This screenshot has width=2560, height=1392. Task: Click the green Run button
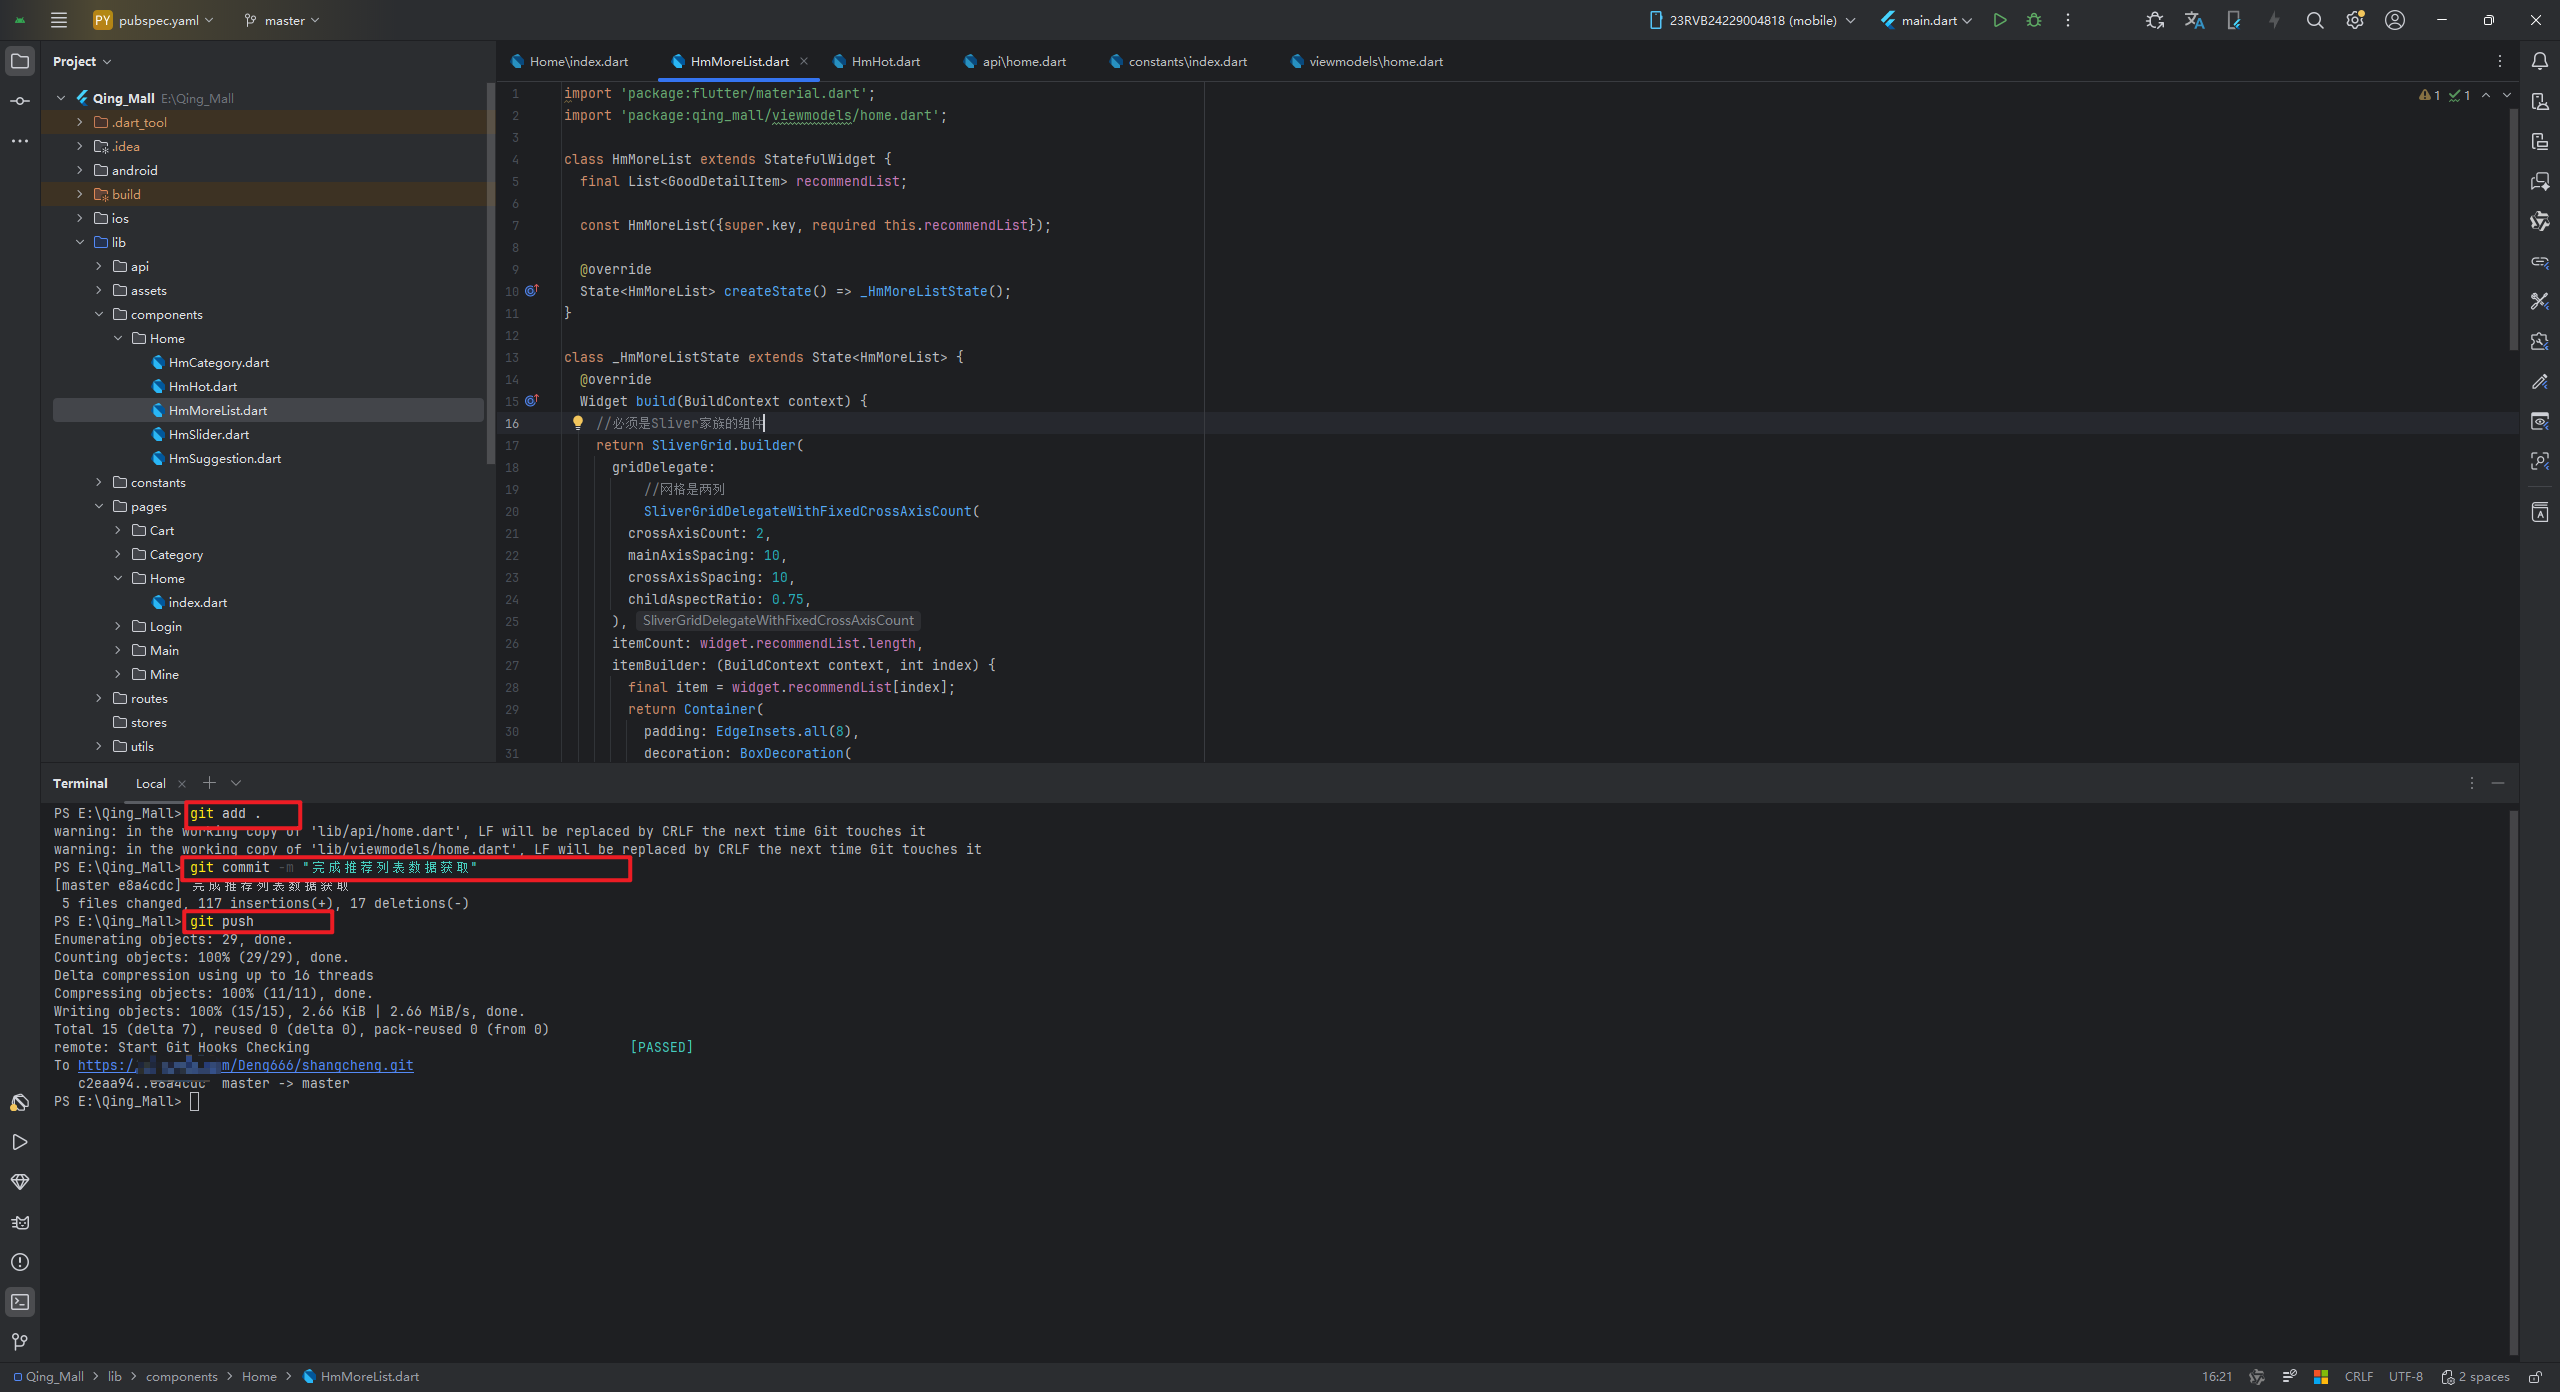1999,20
